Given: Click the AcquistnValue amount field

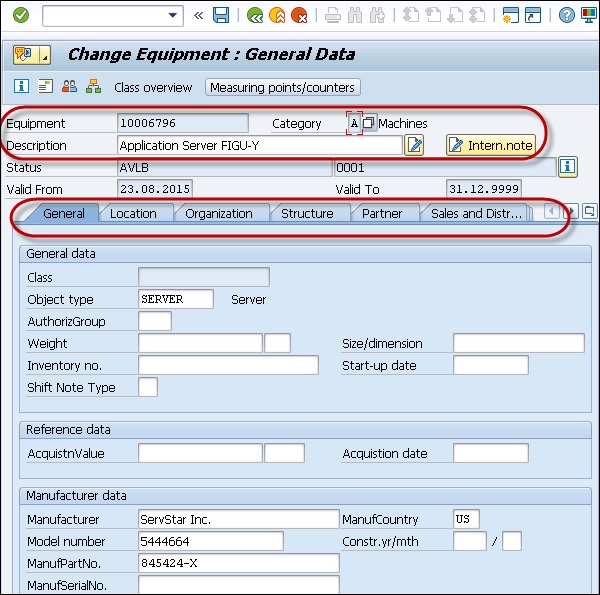Looking at the screenshot, I should pyautogui.click(x=200, y=453).
